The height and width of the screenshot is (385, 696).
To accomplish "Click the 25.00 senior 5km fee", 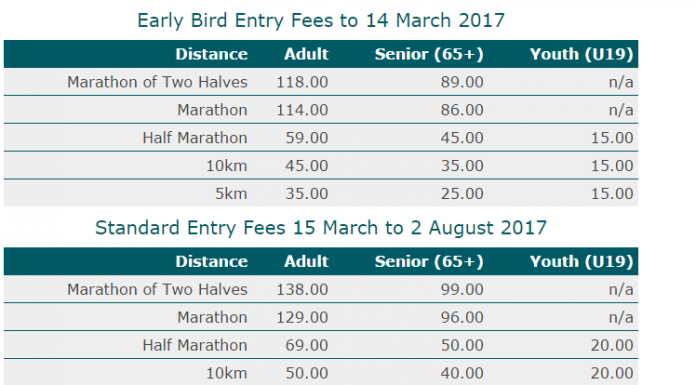I will 462,194.
